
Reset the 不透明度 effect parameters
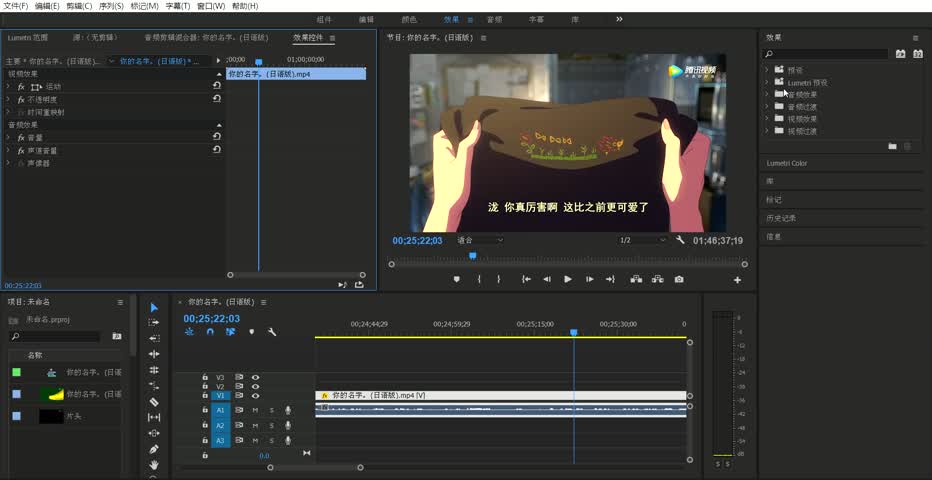217,99
